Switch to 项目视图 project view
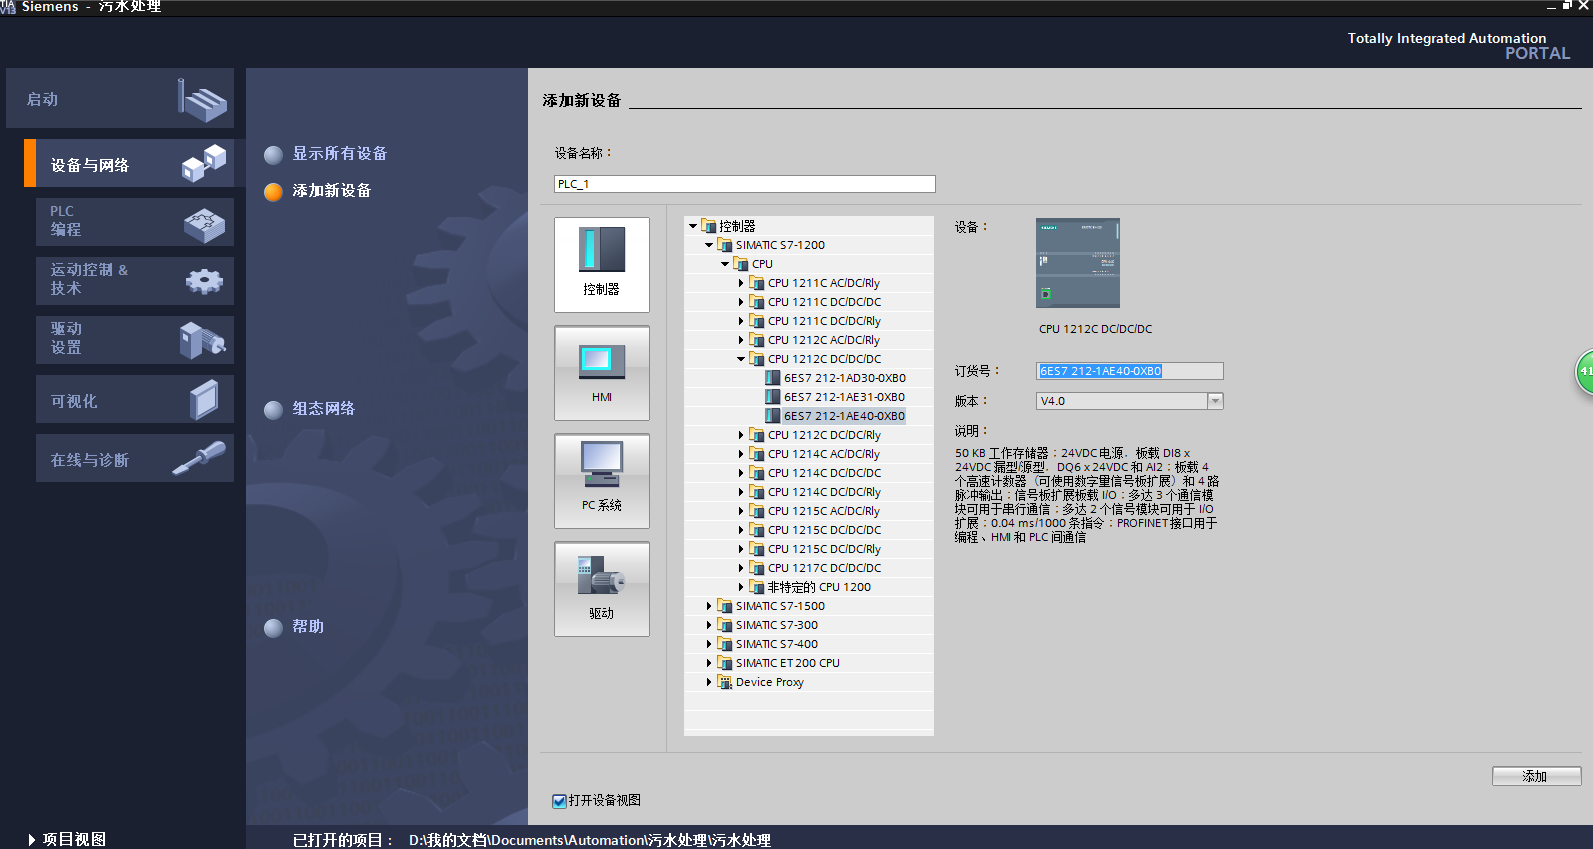This screenshot has height=849, width=1593. (68, 839)
